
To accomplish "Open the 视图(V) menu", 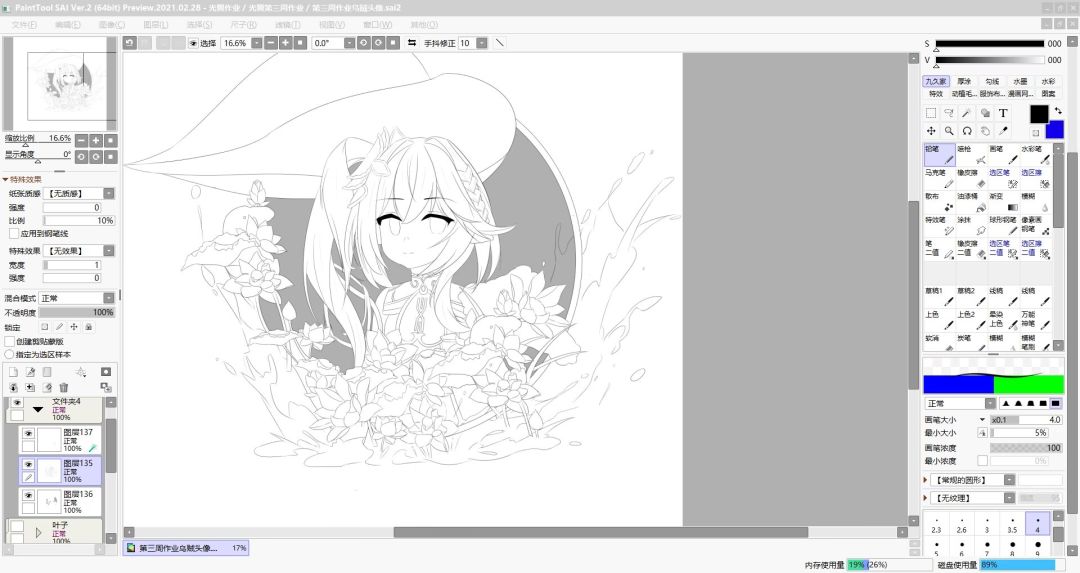I will point(331,24).
